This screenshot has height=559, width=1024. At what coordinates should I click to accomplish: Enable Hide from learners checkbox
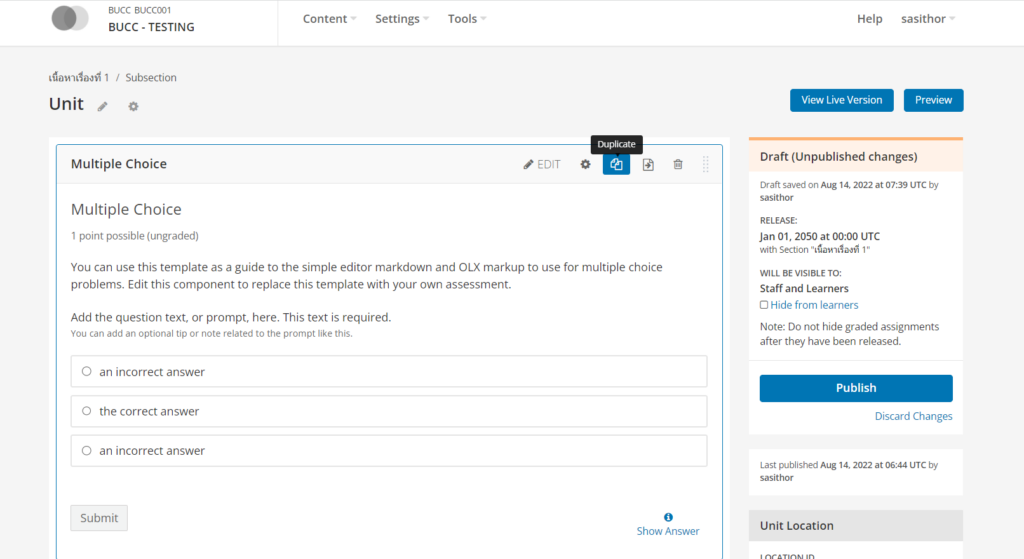(x=764, y=305)
